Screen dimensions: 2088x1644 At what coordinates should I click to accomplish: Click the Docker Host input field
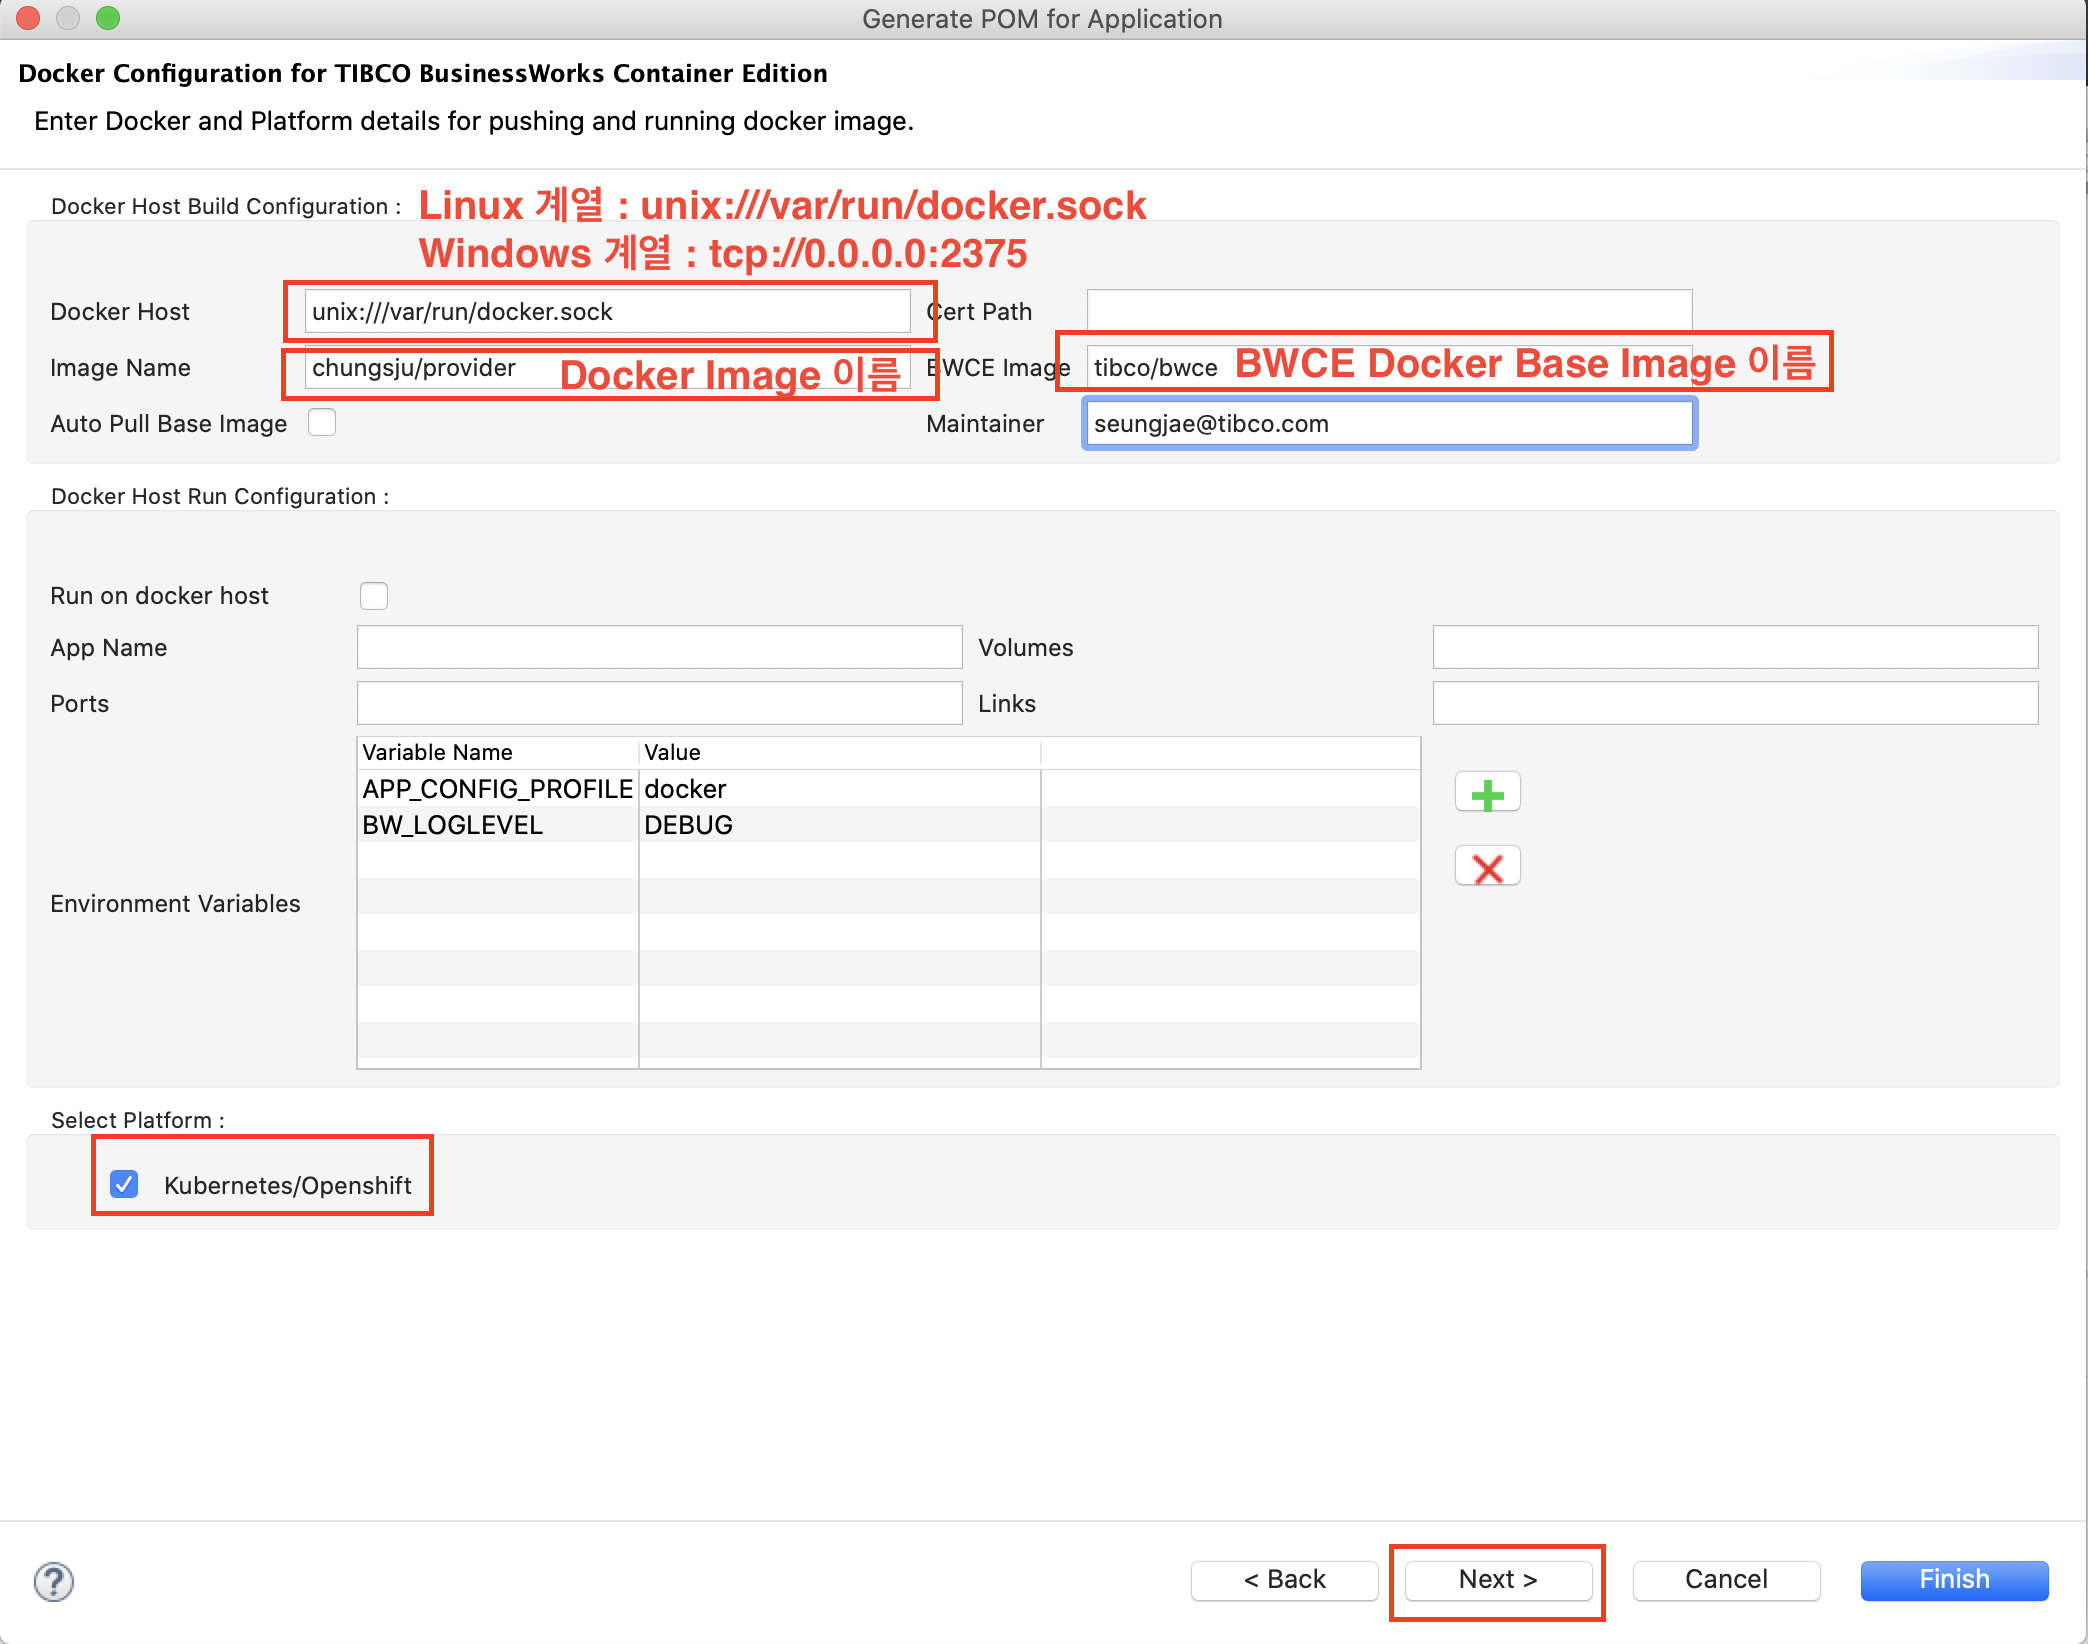pyautogui.click(x=607, y=311)
